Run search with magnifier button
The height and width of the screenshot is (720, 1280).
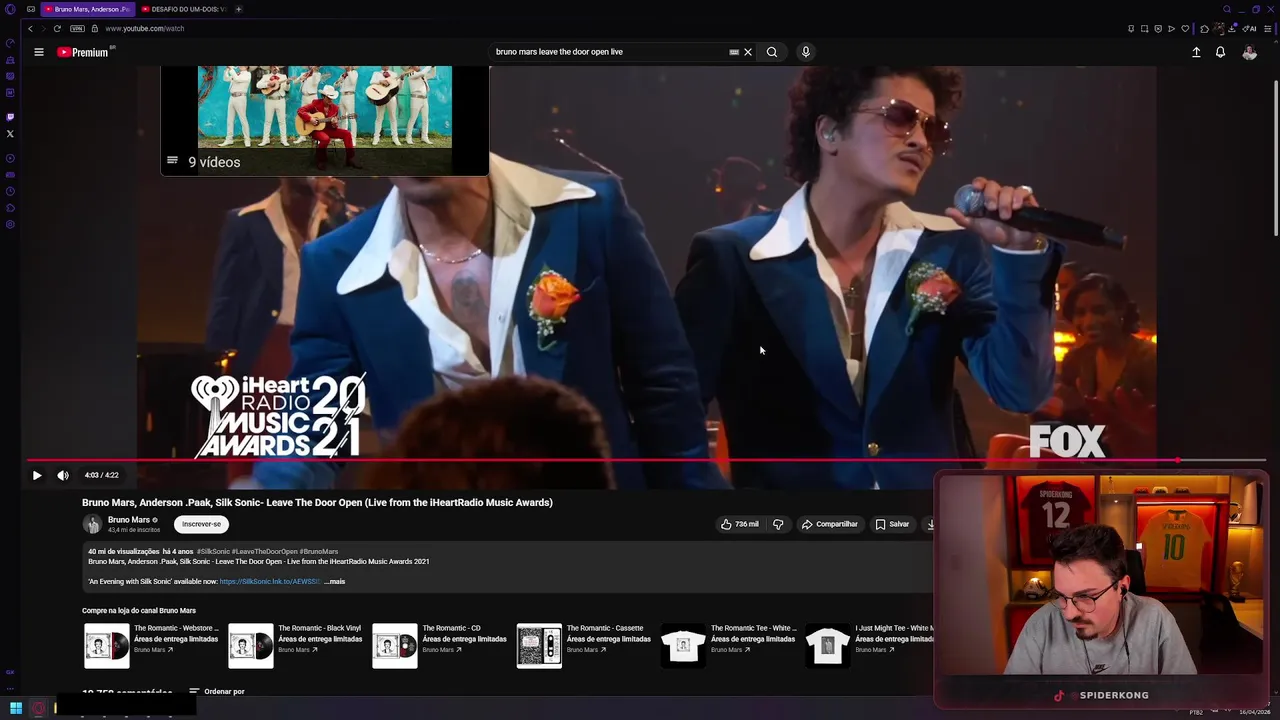[772, 52]
